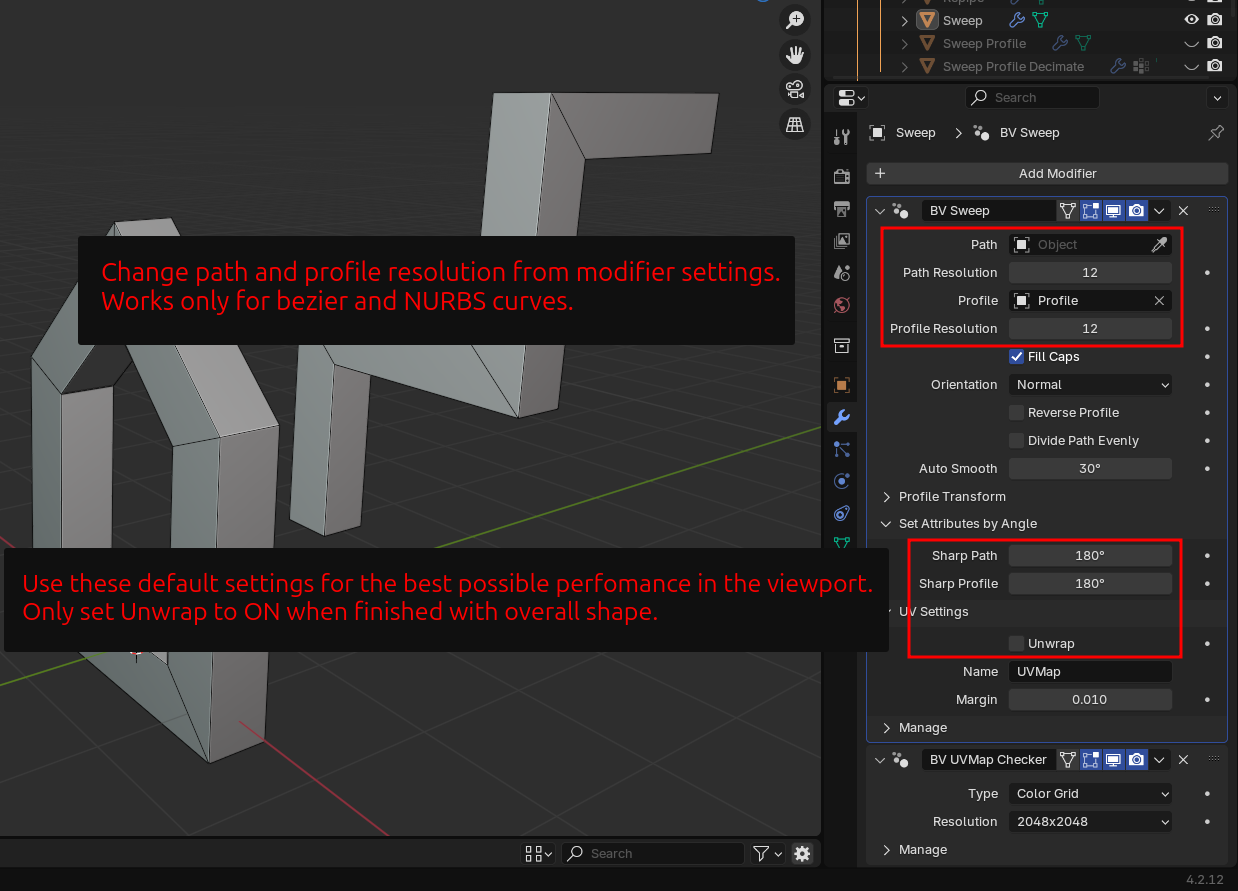Toggle the pin icon in properties header
Viewport: 1238px width, 891px height.
[x=1216, y=133]
